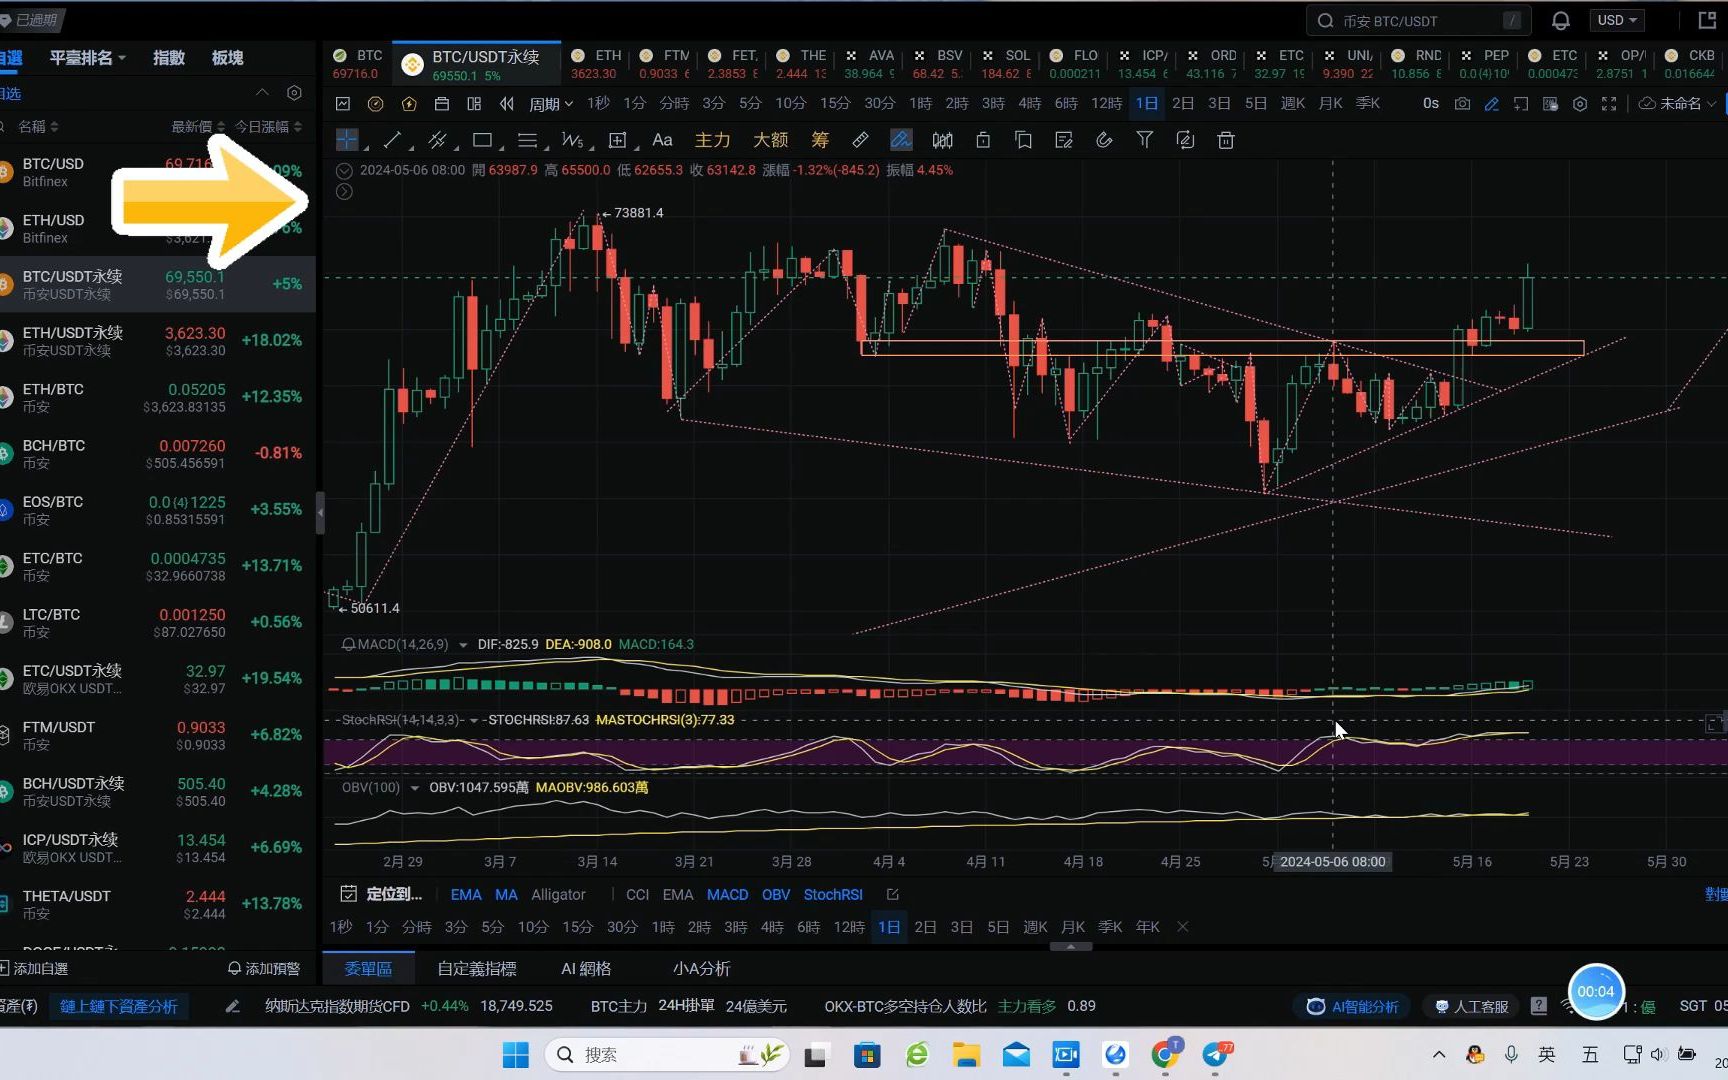Toggle the MA overlay indicator
The image size is (1728, 1080).
tap(506, 895)
